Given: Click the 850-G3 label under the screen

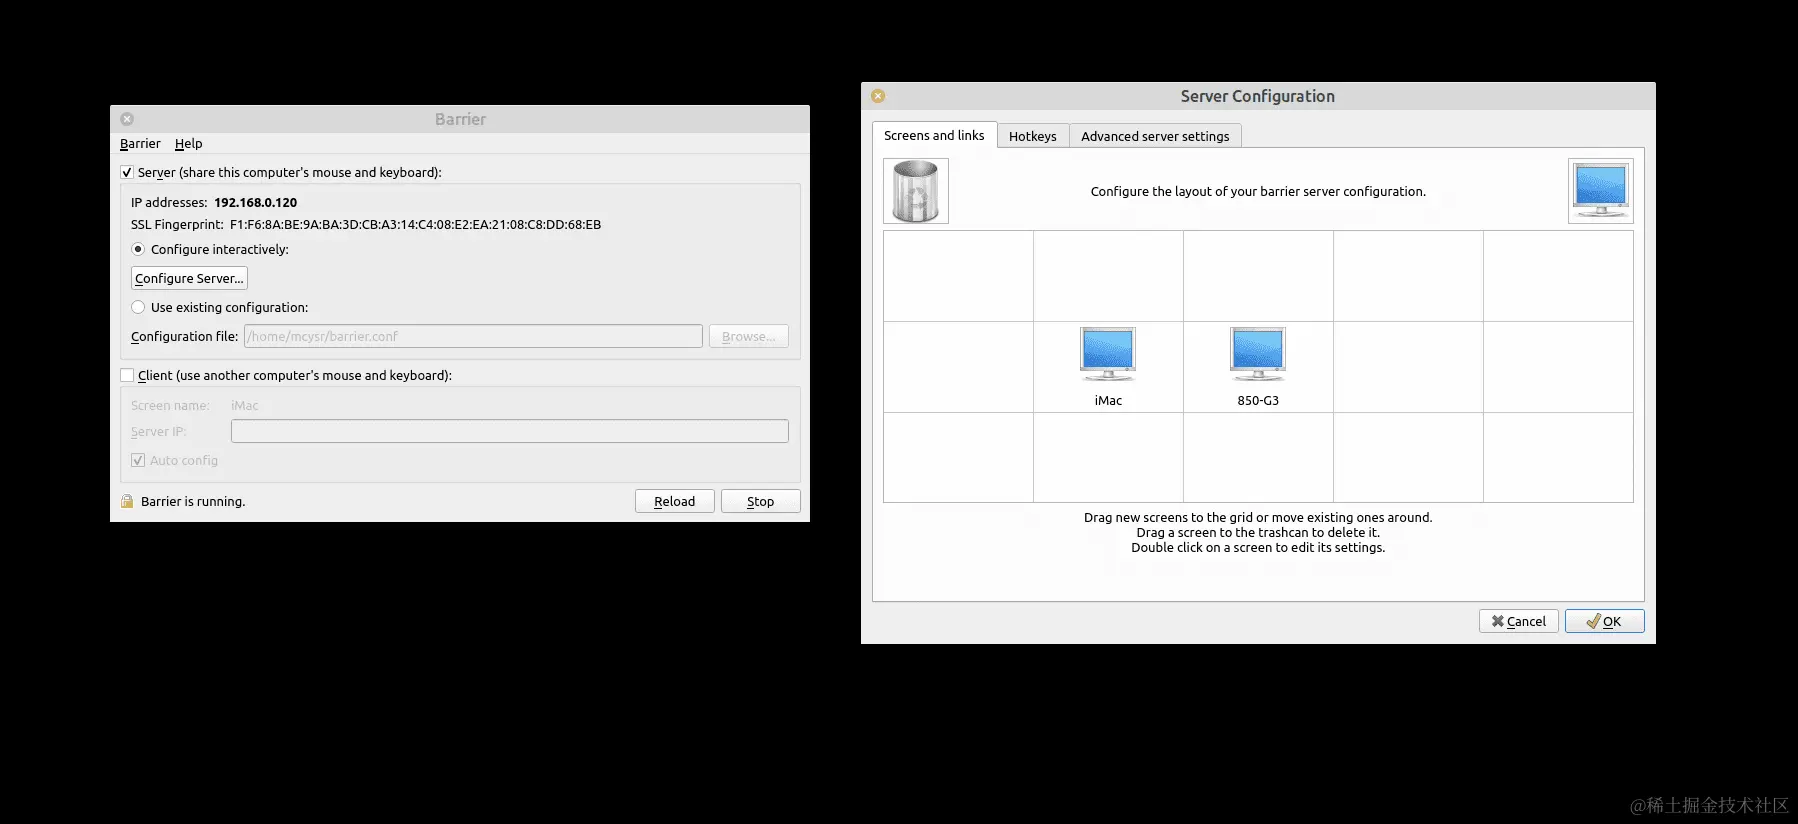Looking at the screenshot, I should point(1258,400).
